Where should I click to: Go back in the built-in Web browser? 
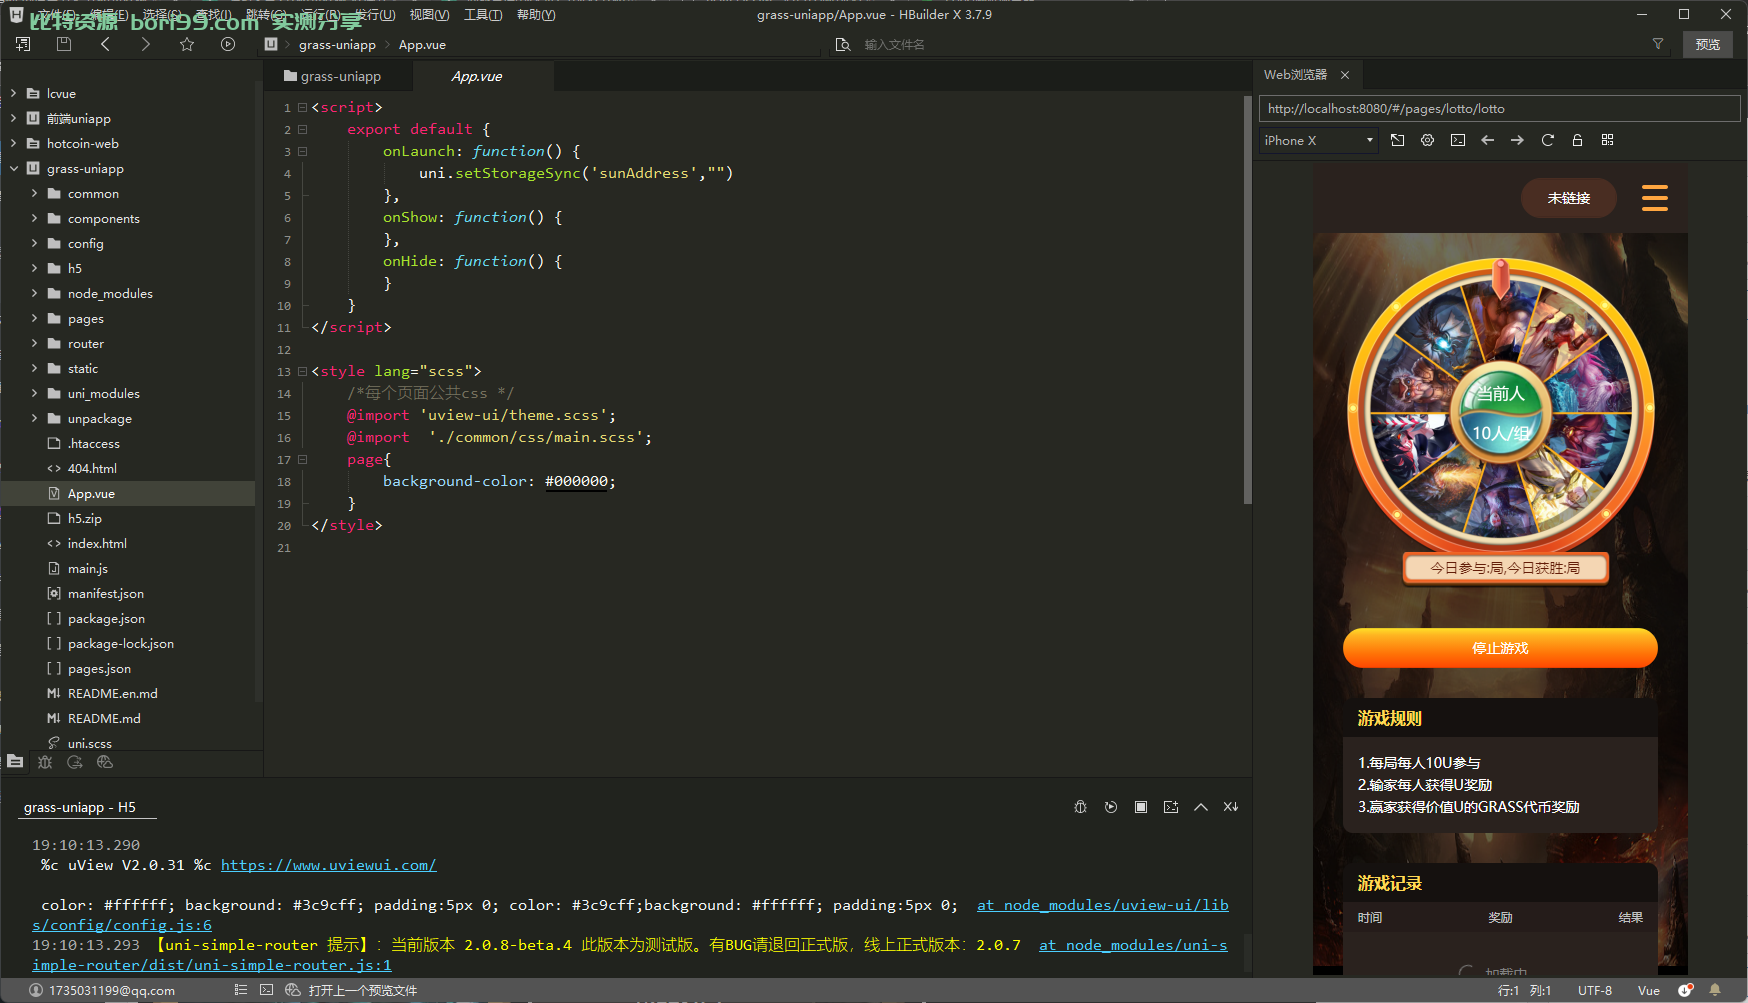point(1488,140)
